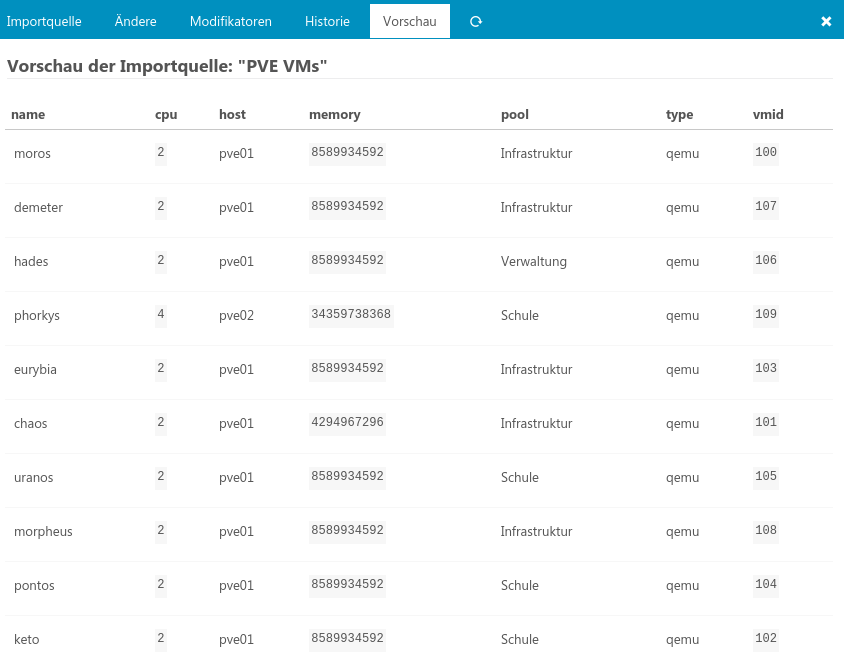
Task: Click pool 'Schule' in uranos row
Action: (519, 478)
